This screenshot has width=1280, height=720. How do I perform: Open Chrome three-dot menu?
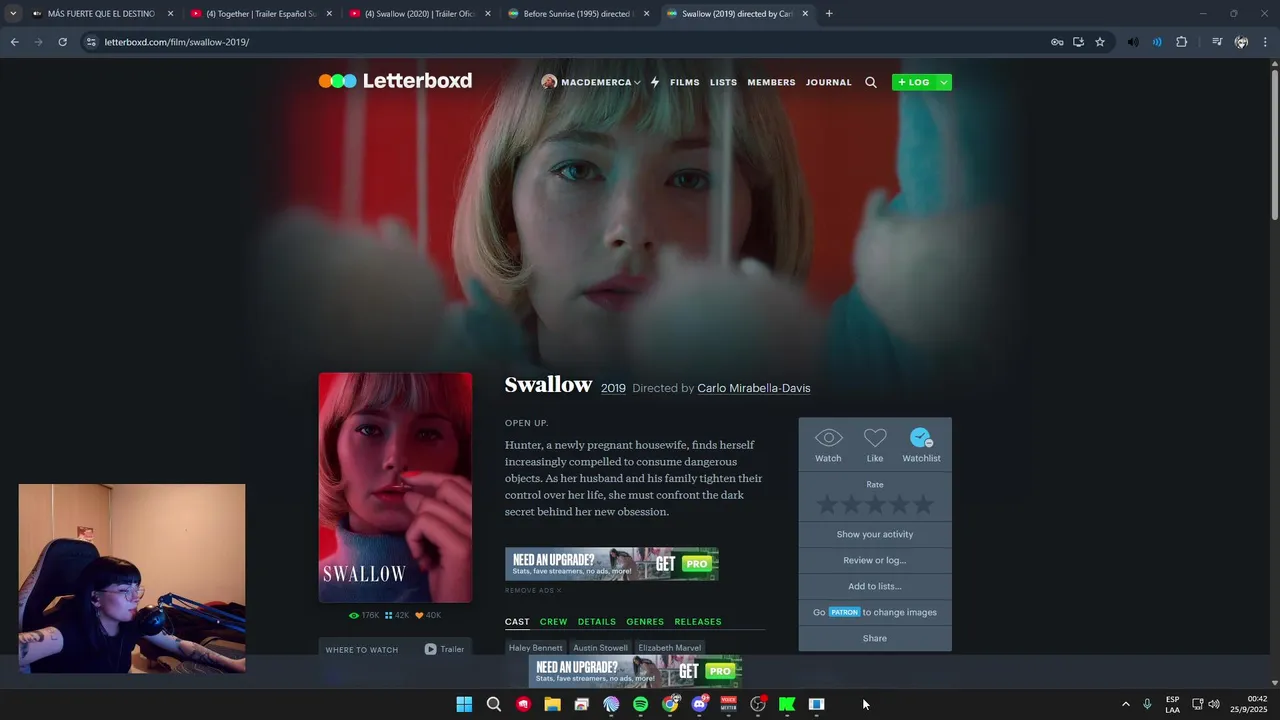click(x=1265, y=42)
